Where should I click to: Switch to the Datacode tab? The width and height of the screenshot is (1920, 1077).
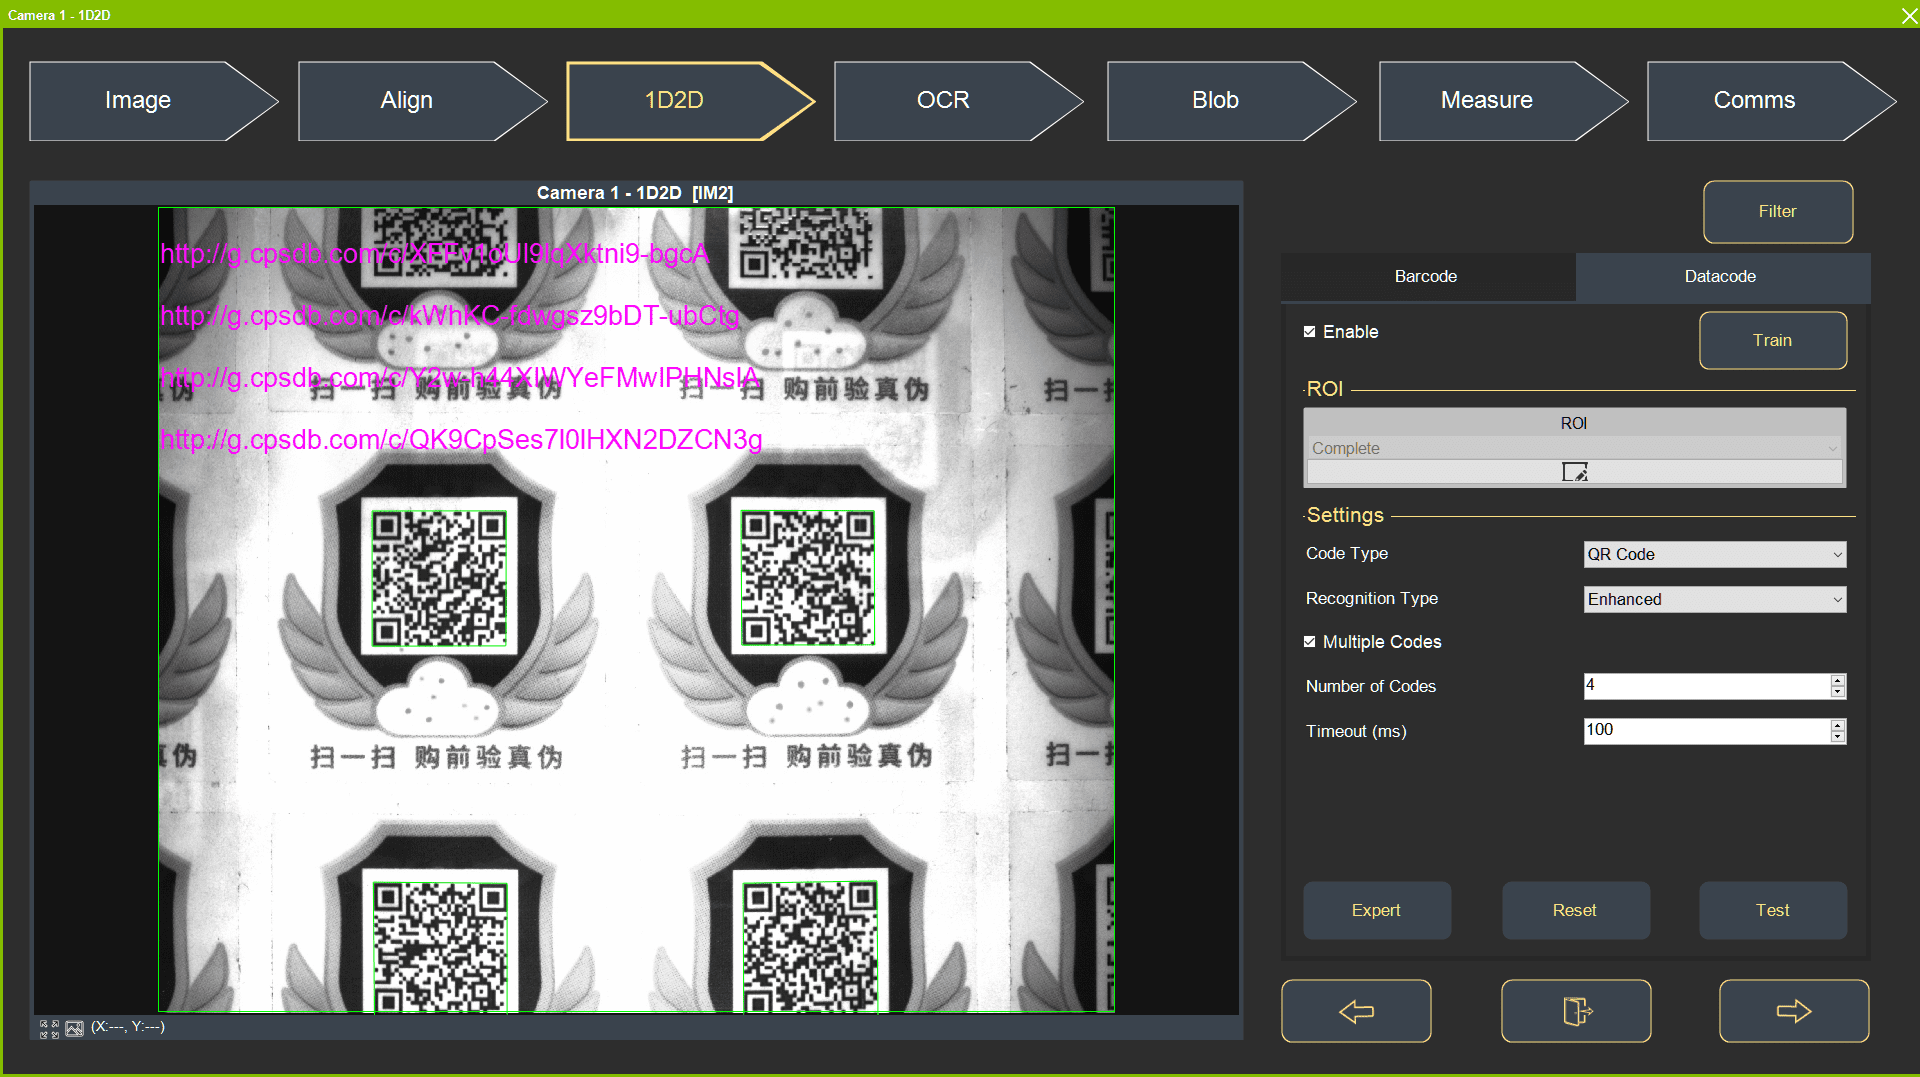point(1721,277)
